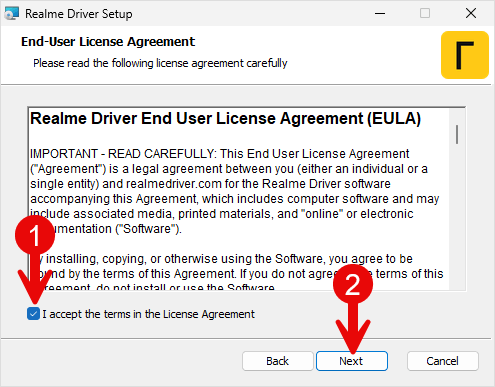Image resolution: width=495 pixels, height=387 pixels.
Task: Click the 'I accept the terms in the License Agreement' label
Action: click(x=148, y=314)
